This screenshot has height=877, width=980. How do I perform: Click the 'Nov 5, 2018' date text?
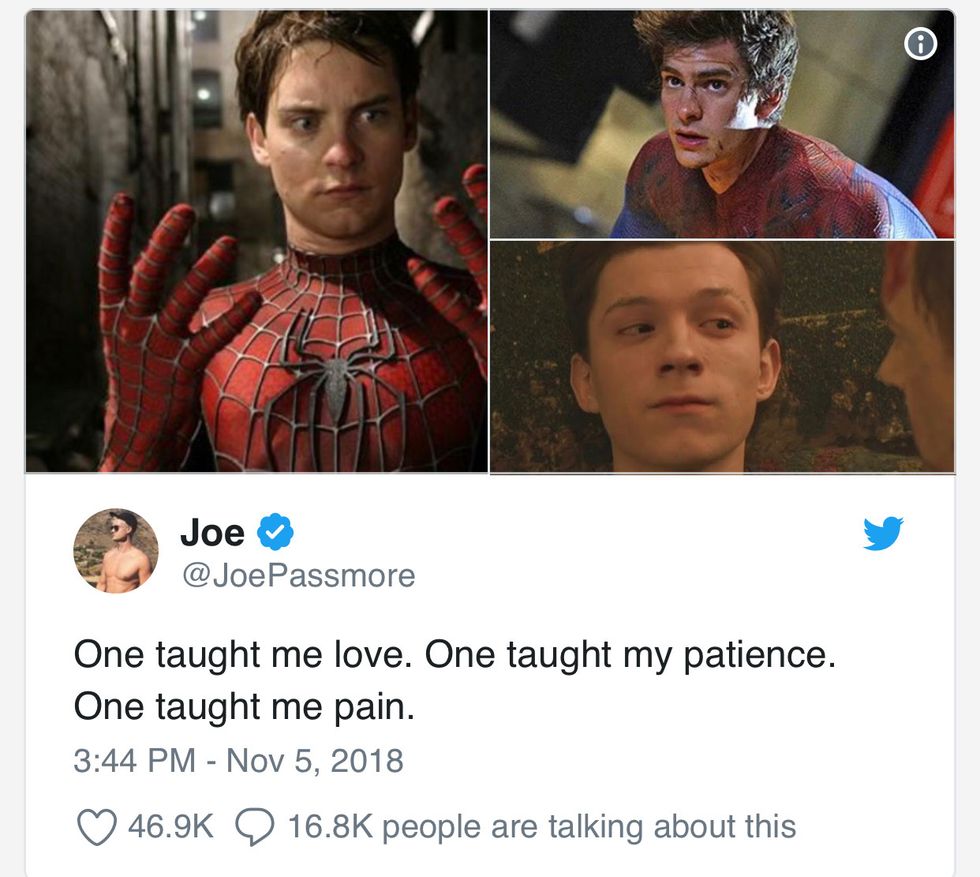314,761
